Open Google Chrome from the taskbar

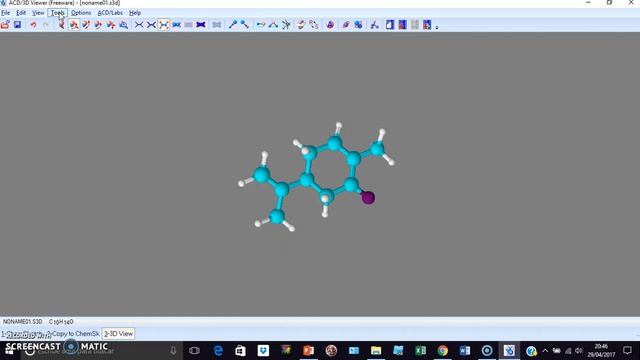[442, 351]
